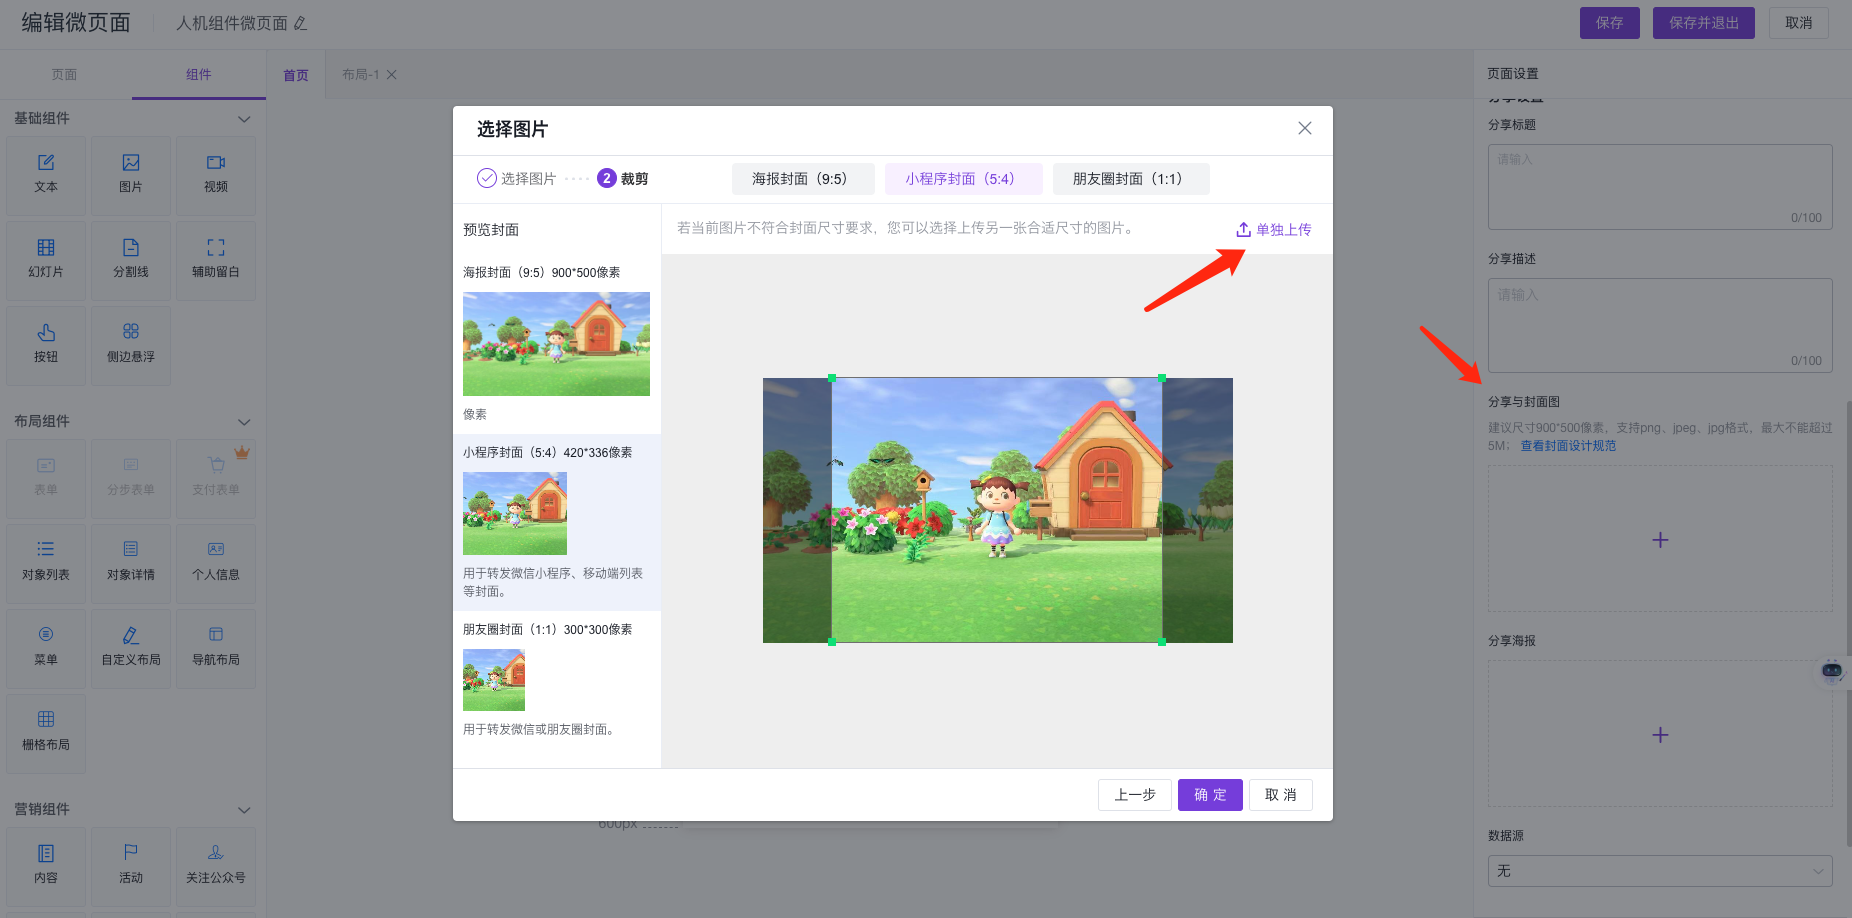Add the 分步表单 step form component

pos(131,478)
